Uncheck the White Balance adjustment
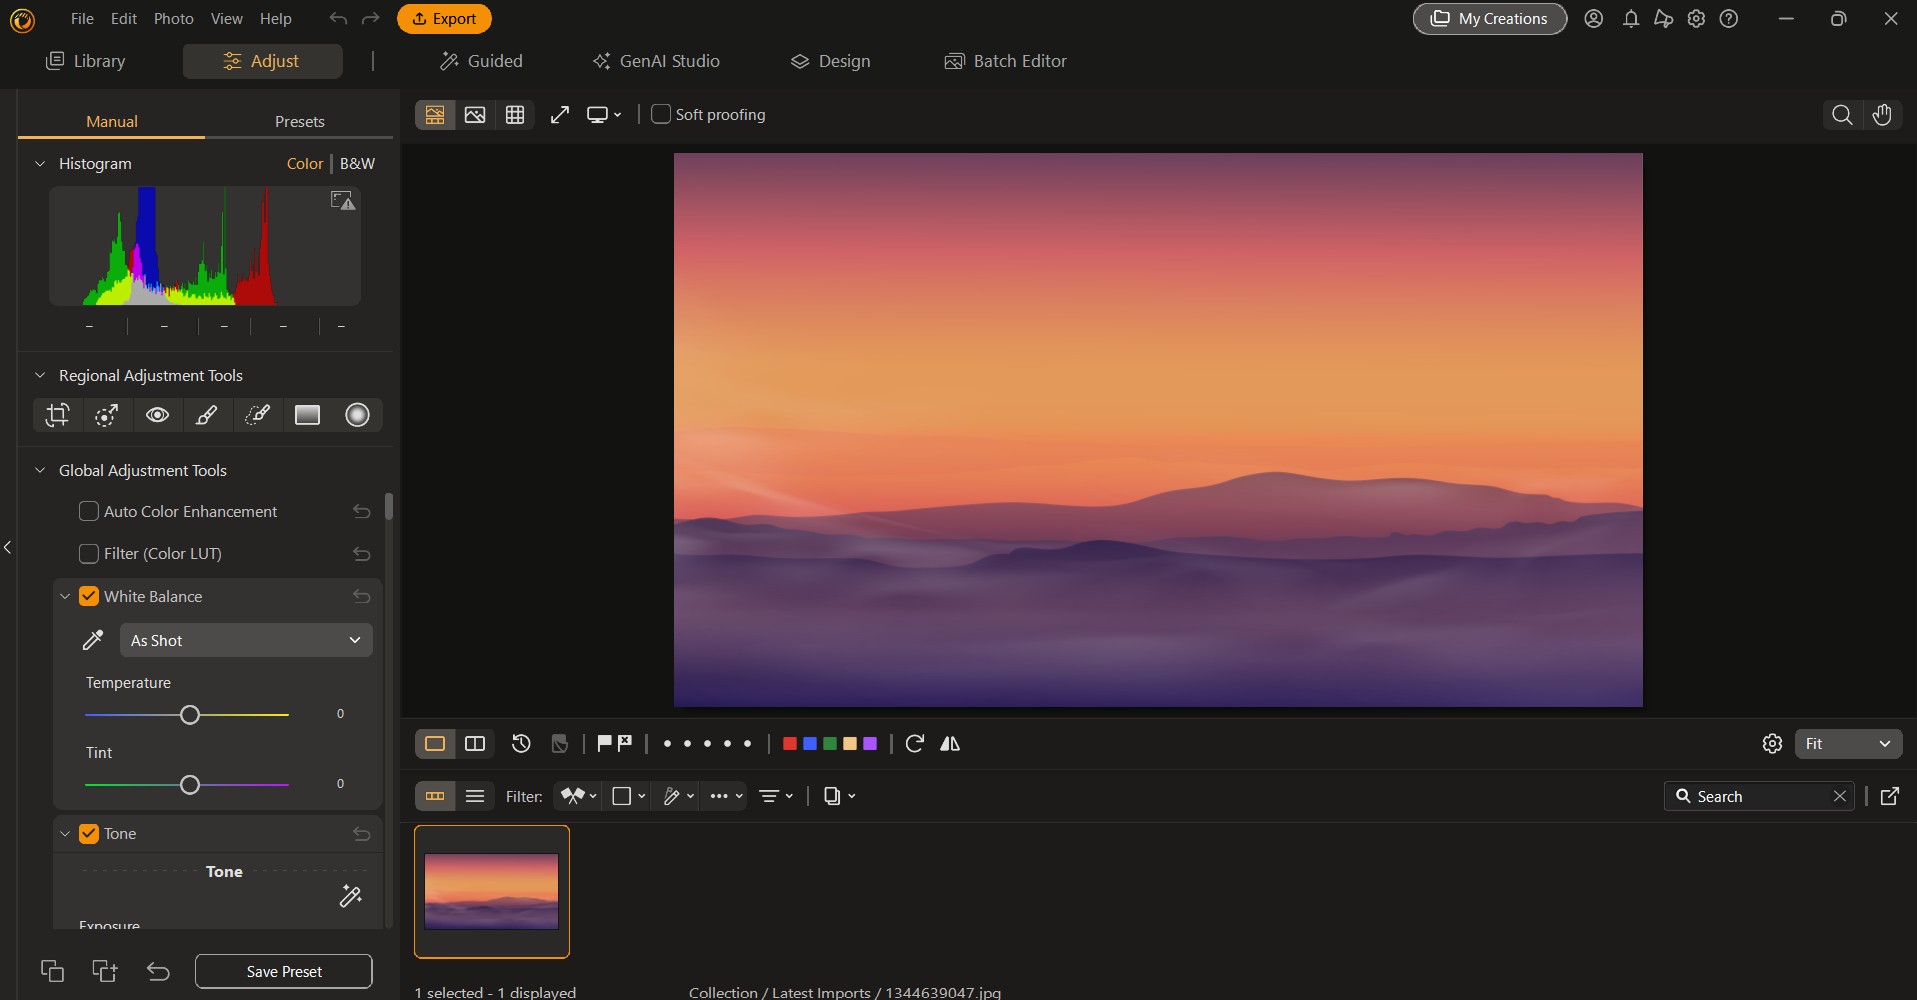 click(x=88, y=596)
